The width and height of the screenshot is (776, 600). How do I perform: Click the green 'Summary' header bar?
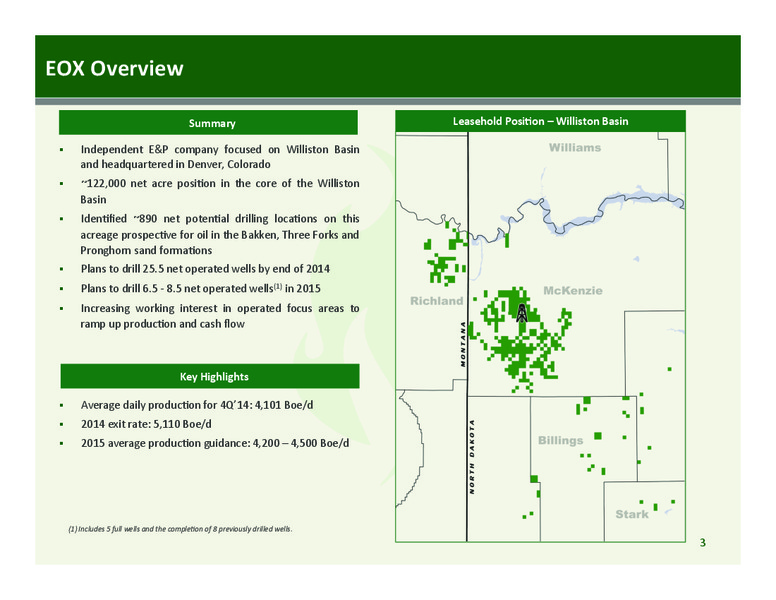[x=208, y=123]
